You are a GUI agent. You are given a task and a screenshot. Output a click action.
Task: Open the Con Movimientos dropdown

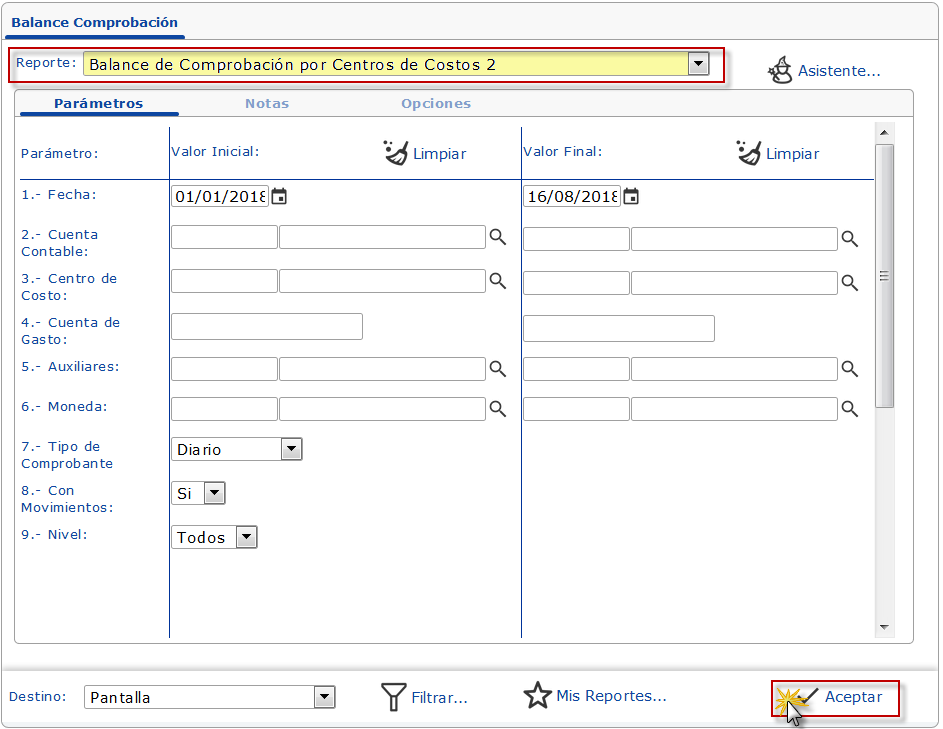coord(215,493)
